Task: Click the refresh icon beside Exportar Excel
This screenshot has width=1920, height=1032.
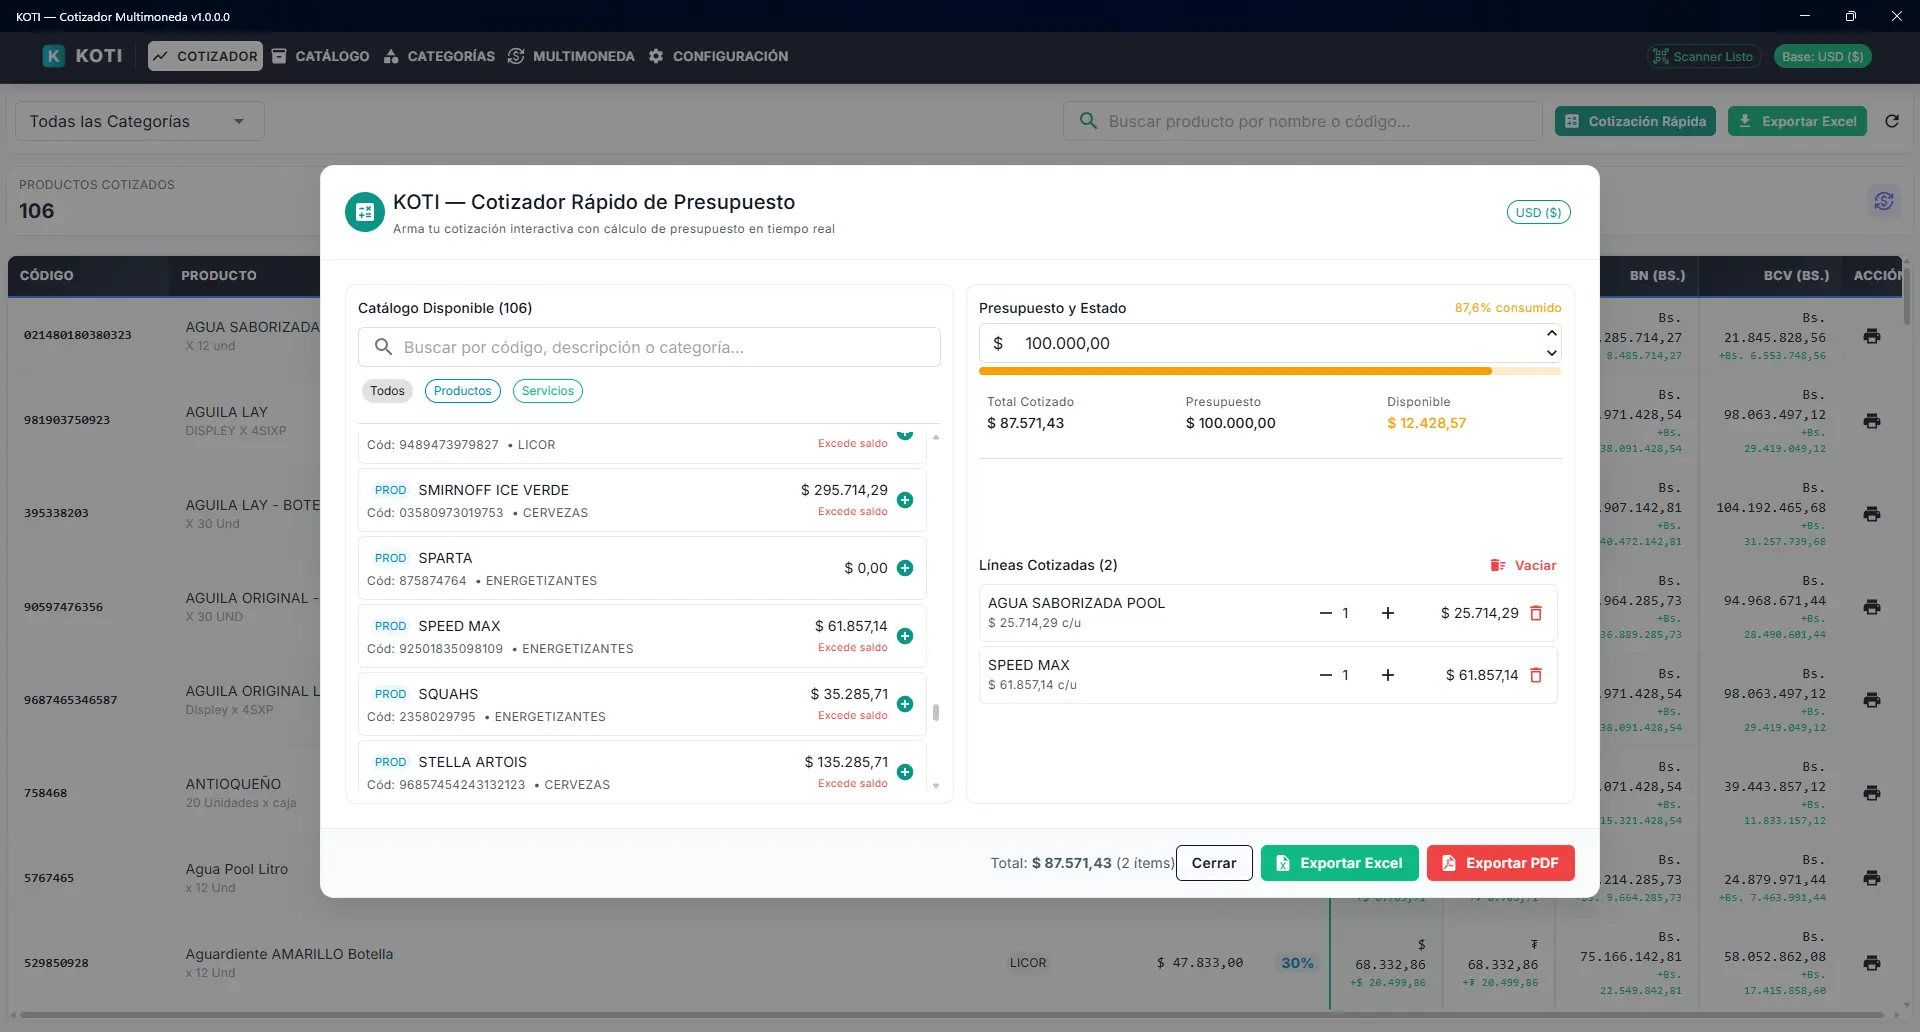Action: click(1892, 121)
